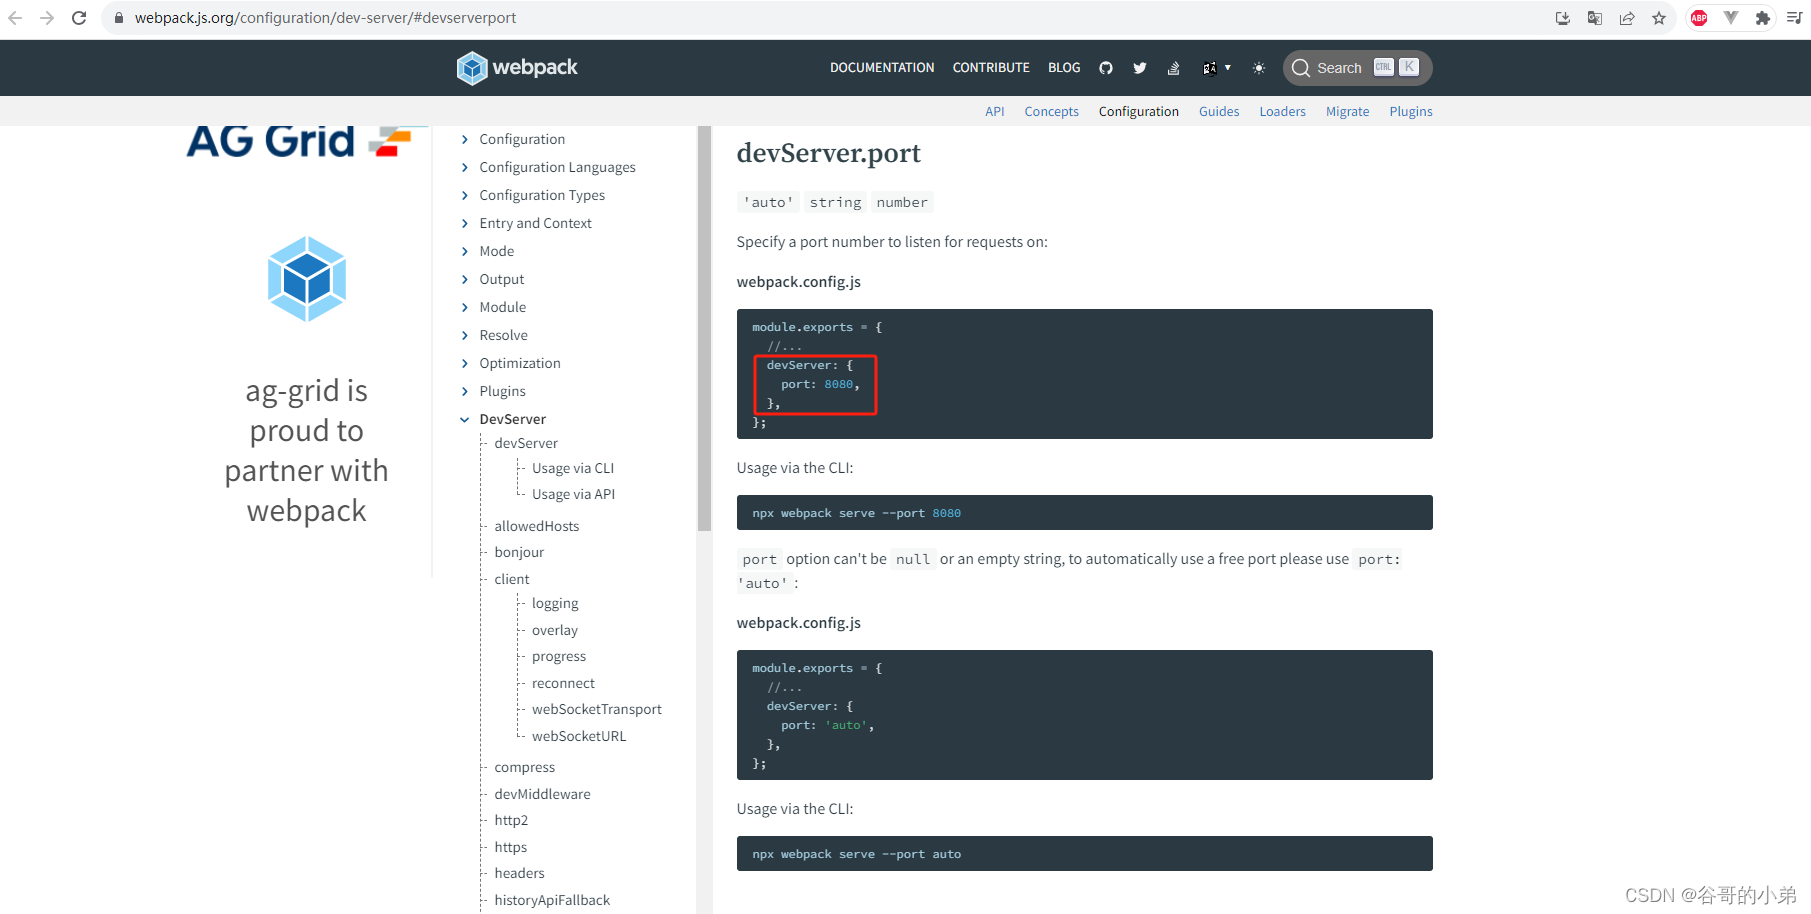Jump to webSocketTransport subsection
Screen dimensions: 1811x914
pos(596,709)
